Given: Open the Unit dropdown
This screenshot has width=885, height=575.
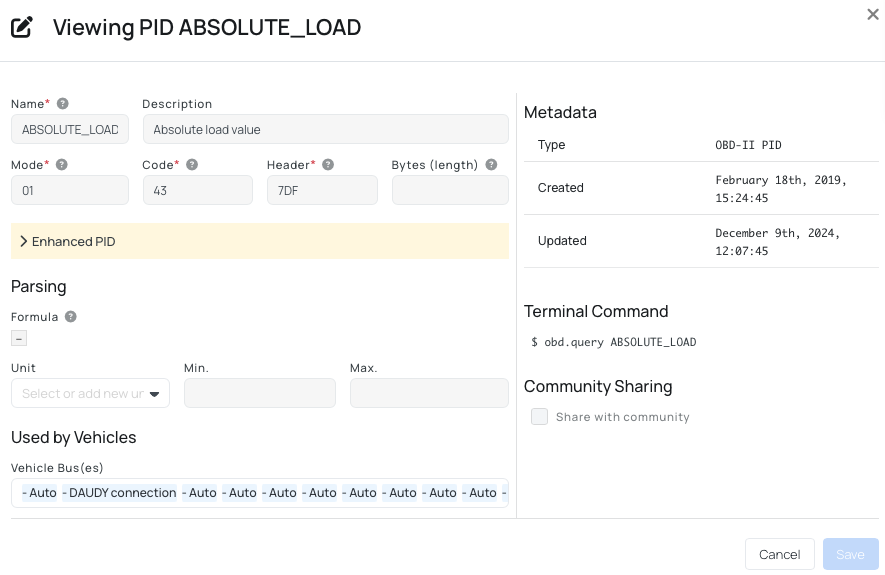Looking at the screenshot, I should tap(90, 393).
